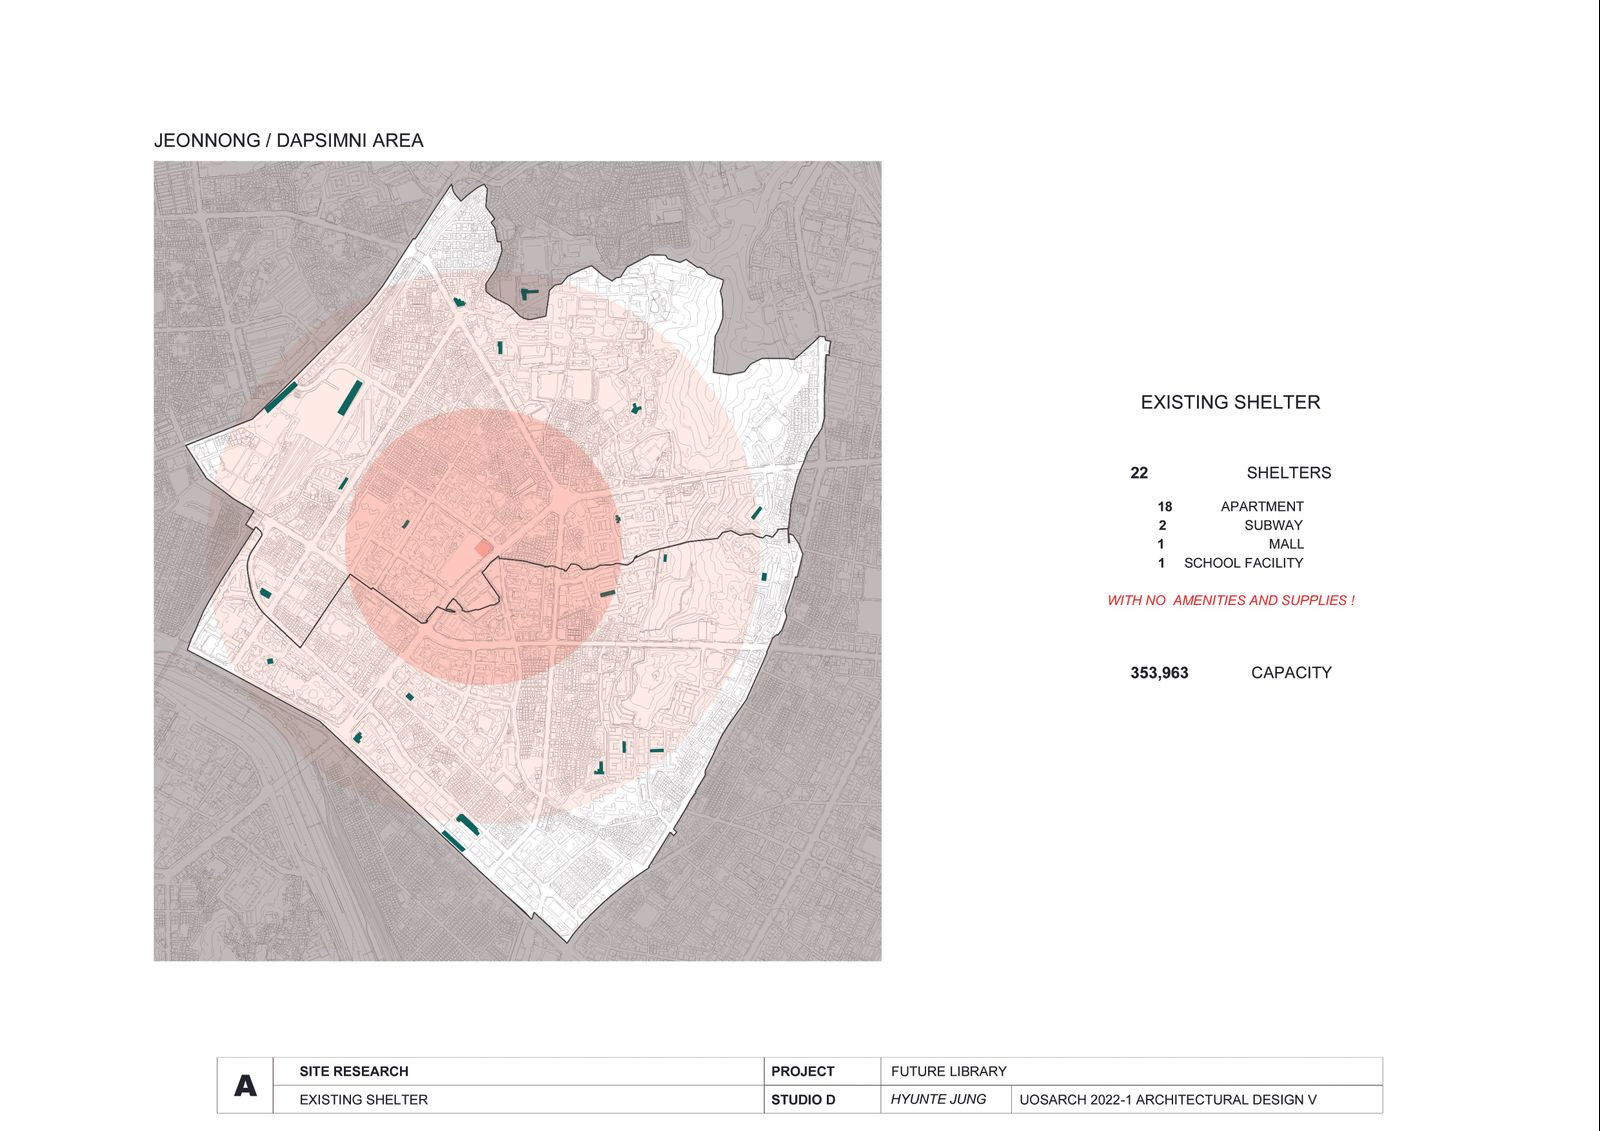Click 'SITE RESEARCH' in the title block

pos(354,1072)
